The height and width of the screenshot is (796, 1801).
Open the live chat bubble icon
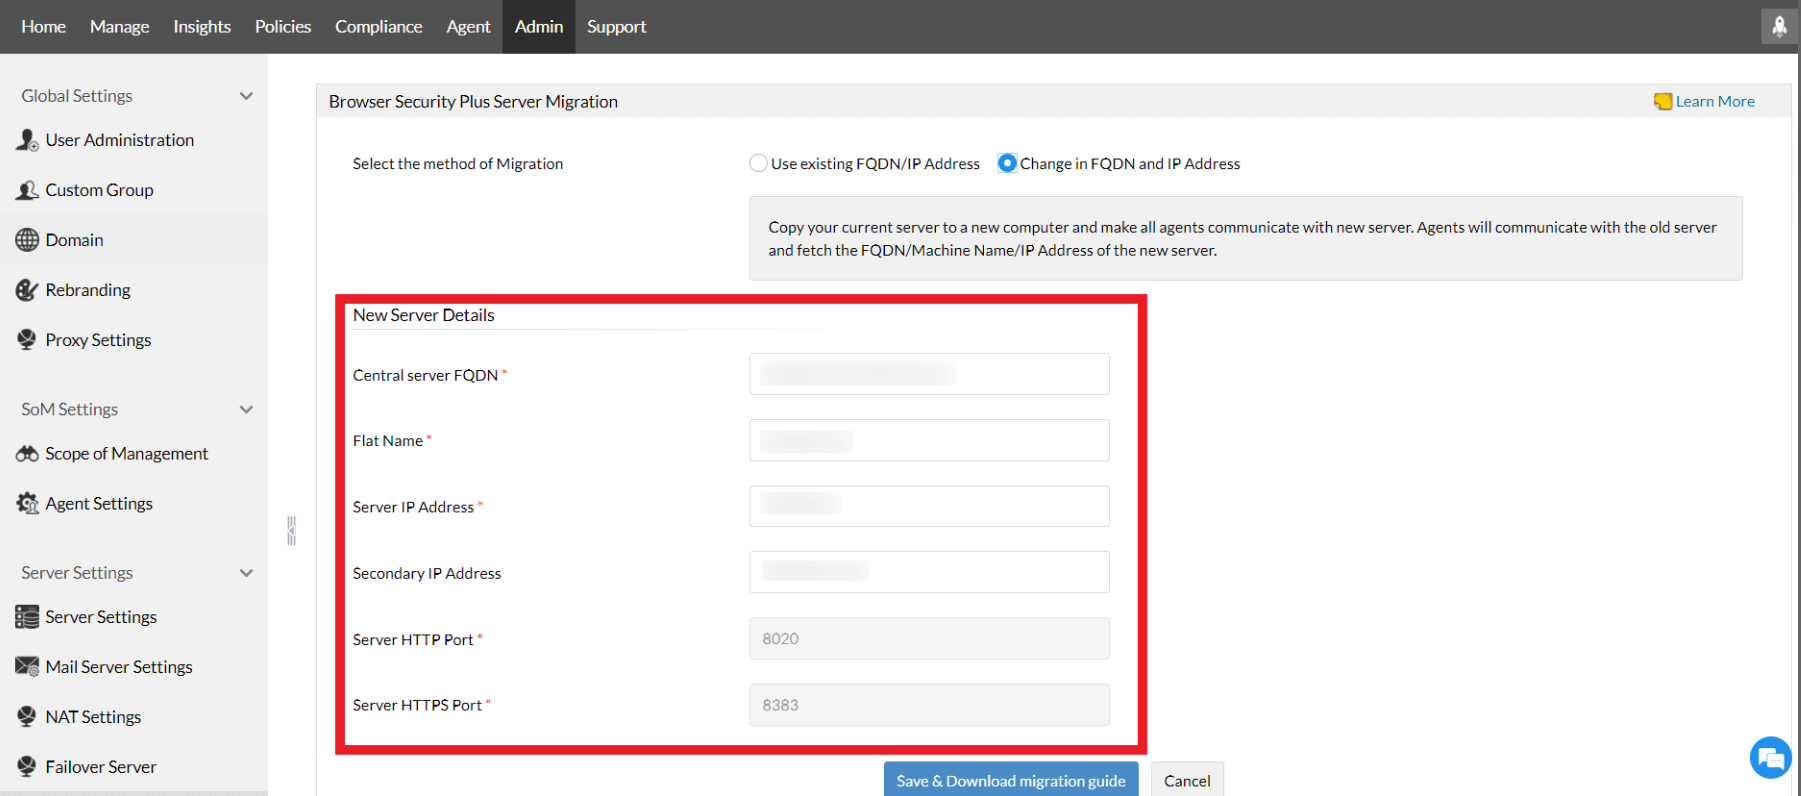(x=1771, y=758)
